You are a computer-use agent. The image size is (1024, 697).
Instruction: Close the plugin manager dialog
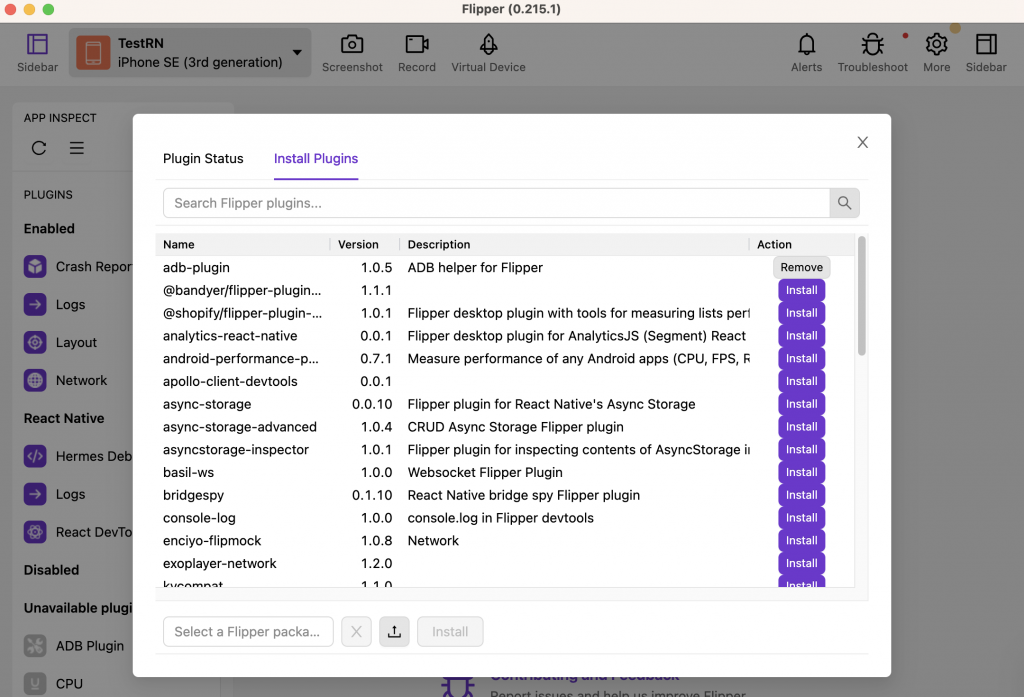click(x=862, y=143)
